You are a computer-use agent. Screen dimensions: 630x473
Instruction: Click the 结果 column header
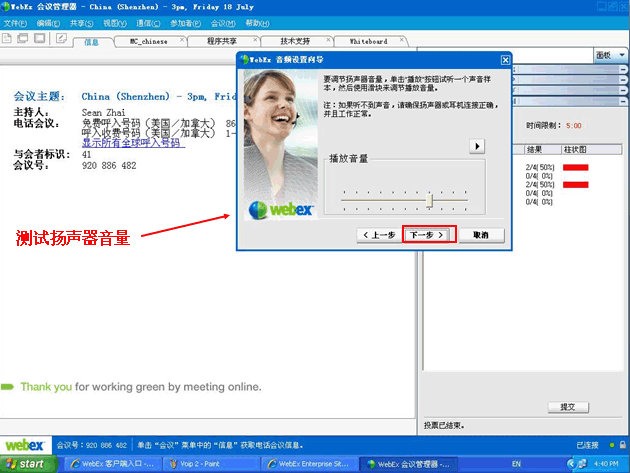tap(542, 150)
